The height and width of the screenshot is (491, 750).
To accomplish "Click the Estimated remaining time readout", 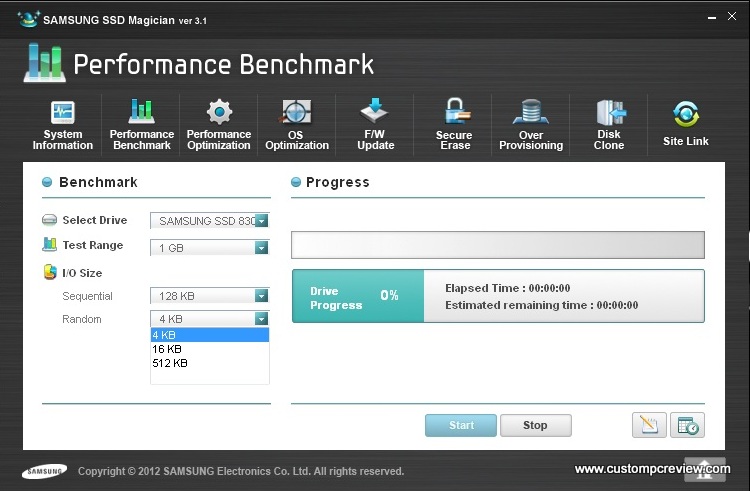I will pyautogui.click(x=541, y=305).
